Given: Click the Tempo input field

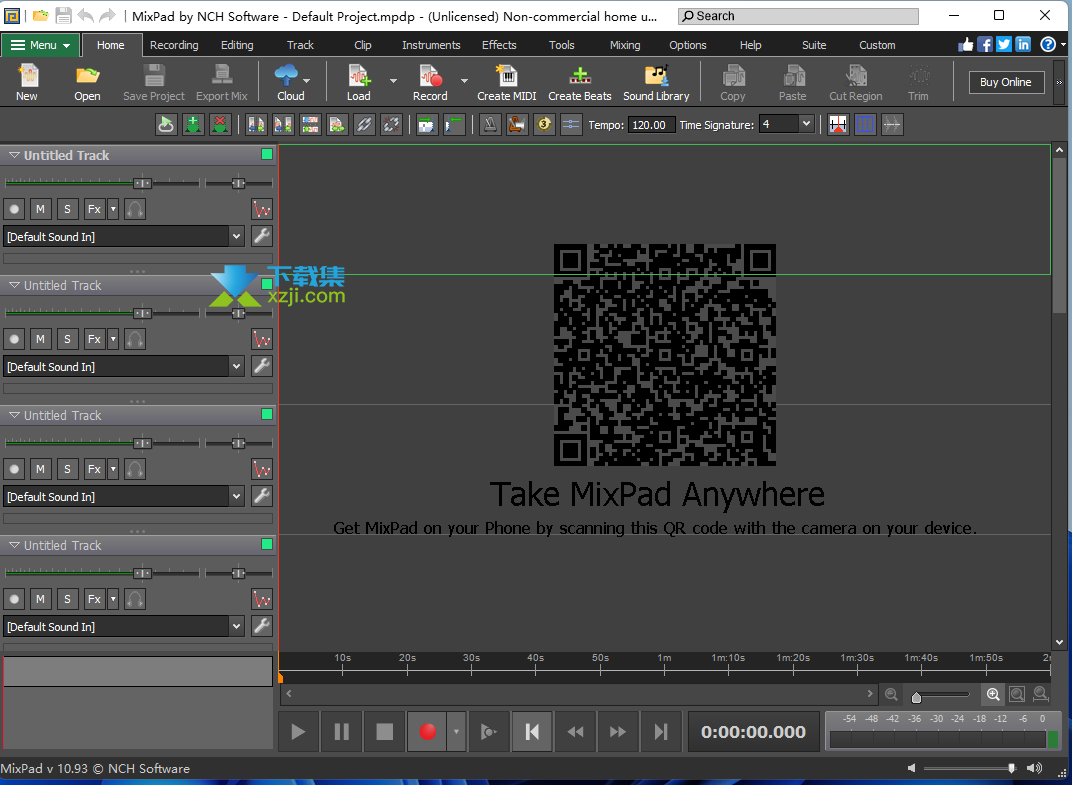Looking at the screenshot, I should click(x=651, y=124).
